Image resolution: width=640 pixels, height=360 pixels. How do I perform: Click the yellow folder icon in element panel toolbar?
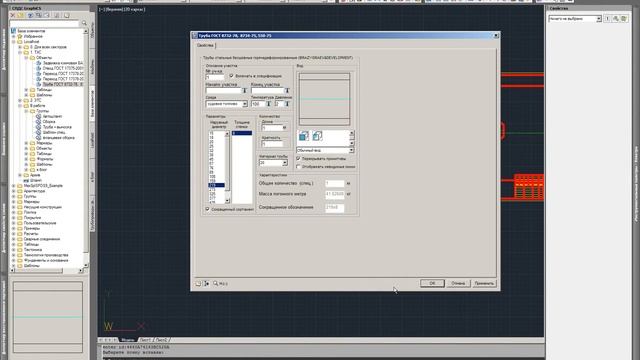click(21, 16)
